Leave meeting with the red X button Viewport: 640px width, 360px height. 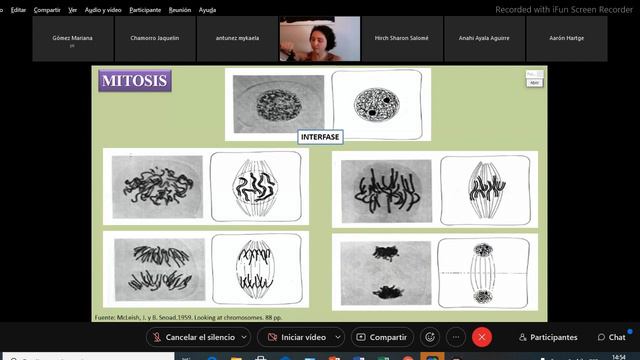pos(482,337)
